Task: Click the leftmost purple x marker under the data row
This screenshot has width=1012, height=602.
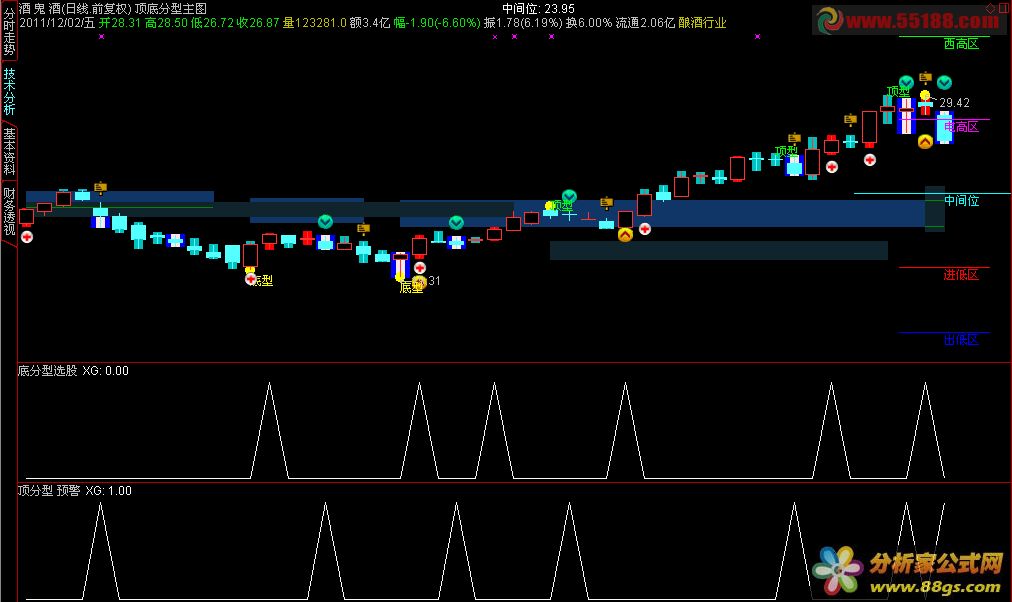Action: point(101,37)
